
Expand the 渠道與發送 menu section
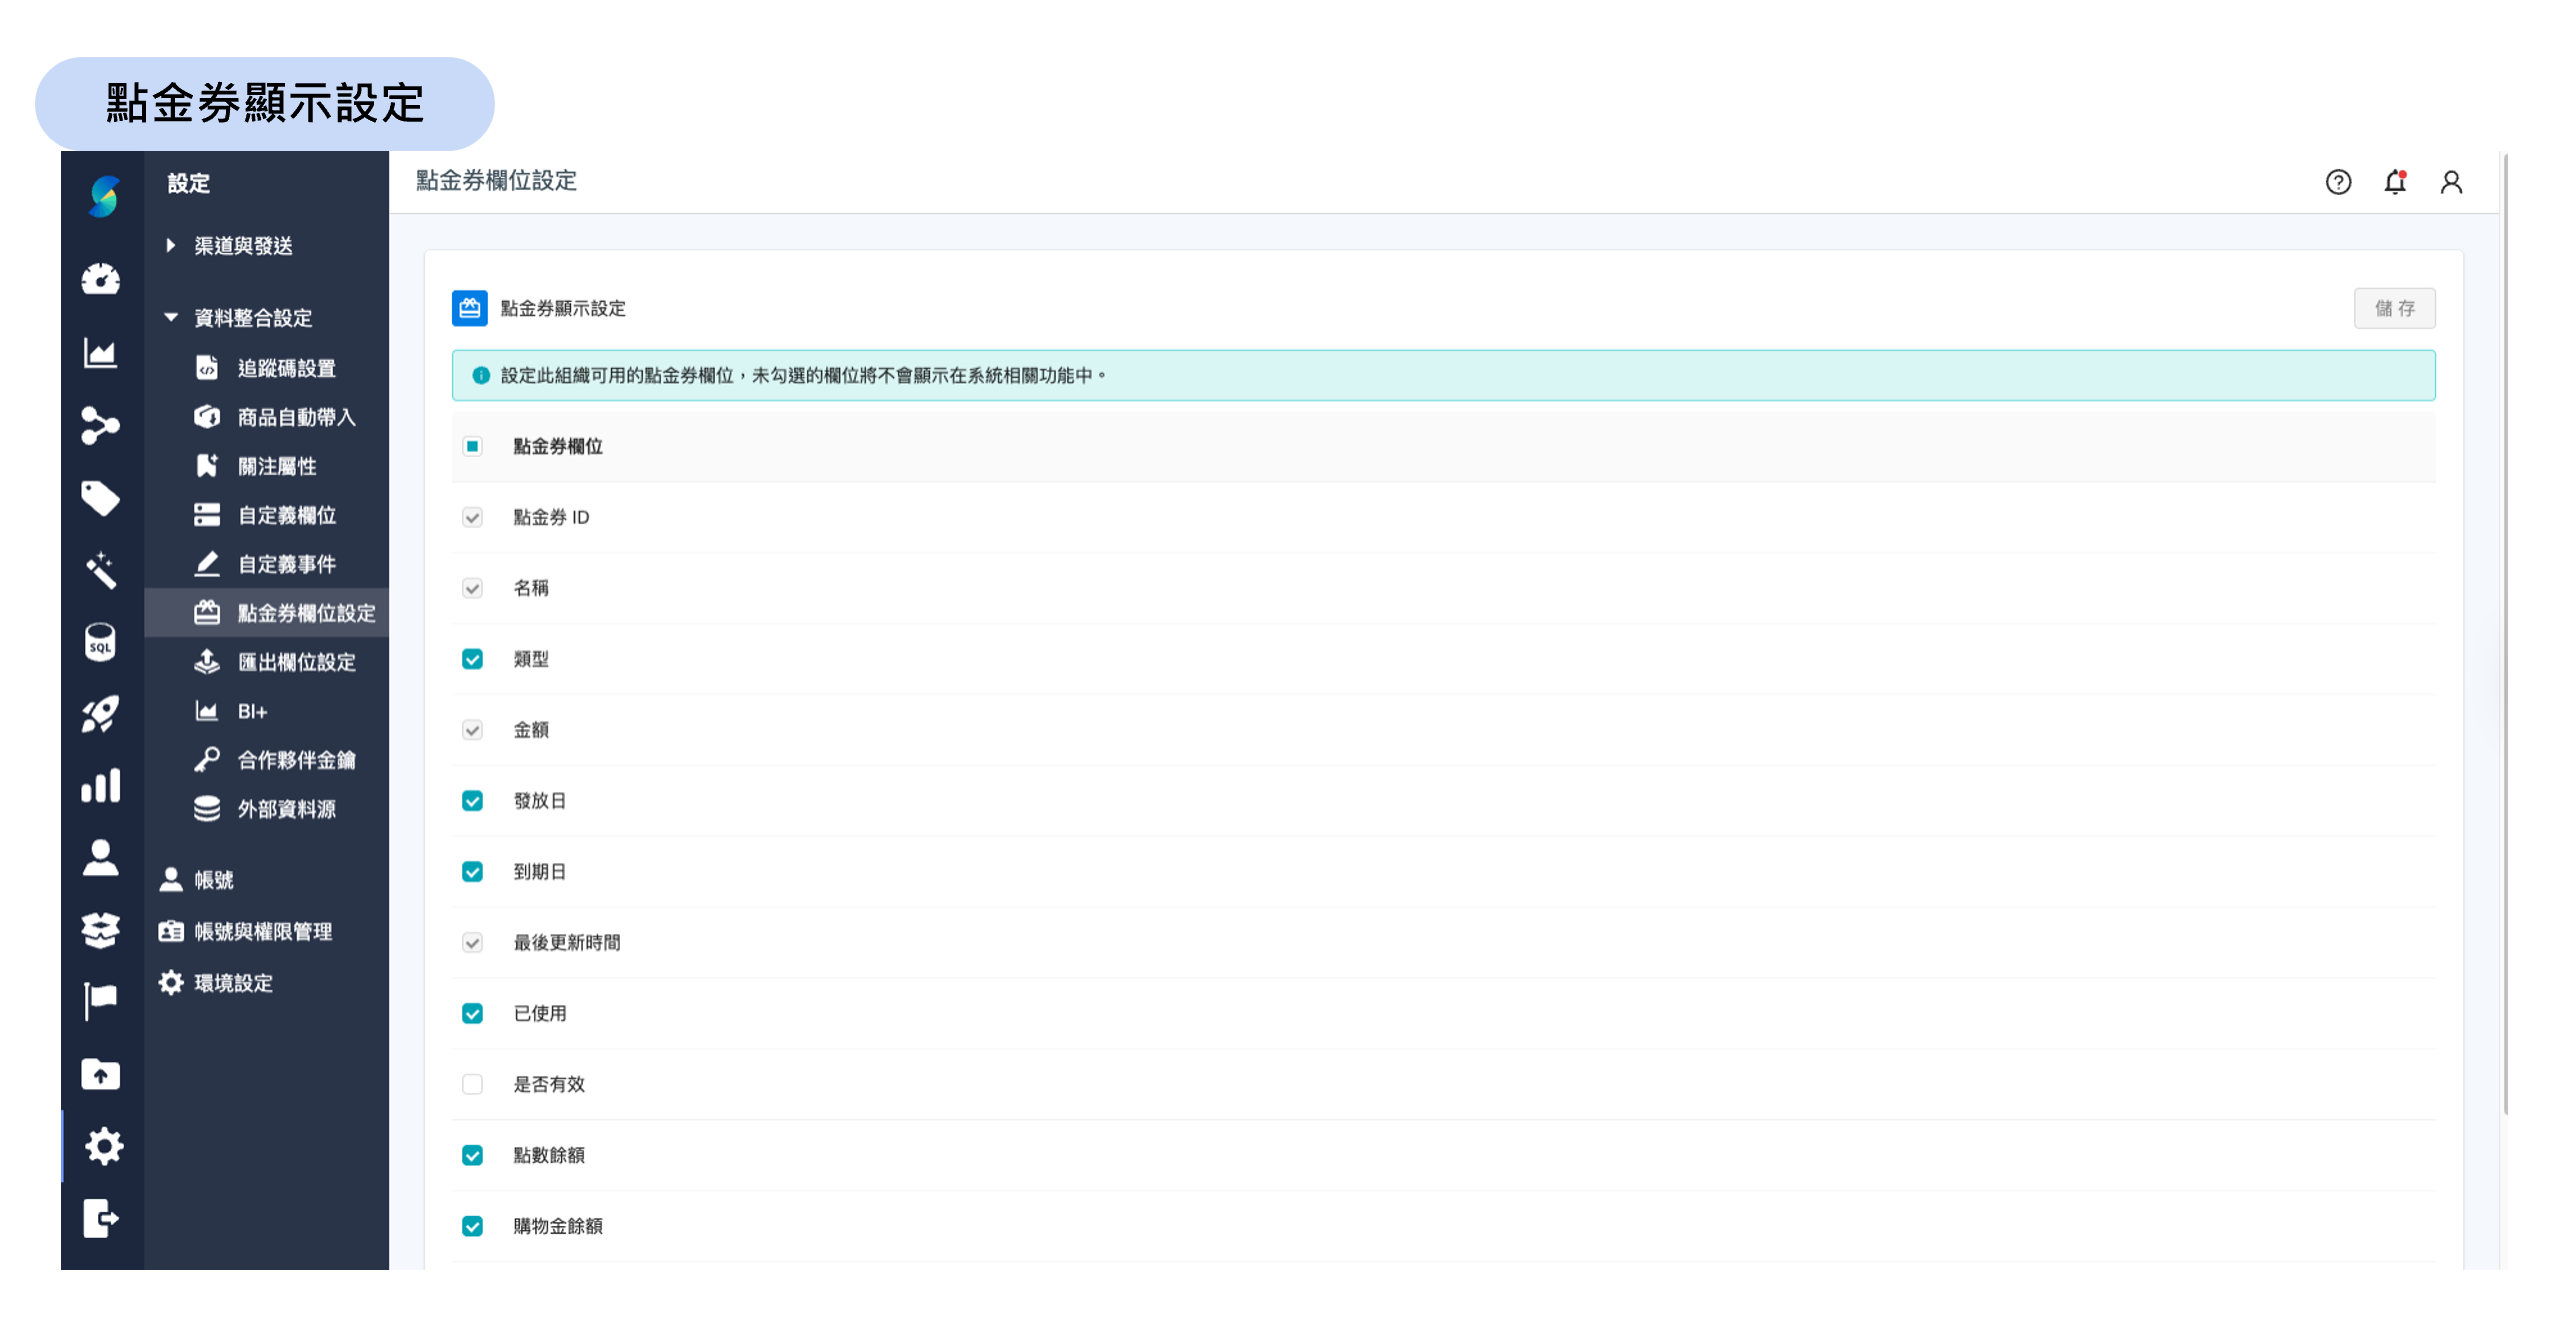point(242,246)
